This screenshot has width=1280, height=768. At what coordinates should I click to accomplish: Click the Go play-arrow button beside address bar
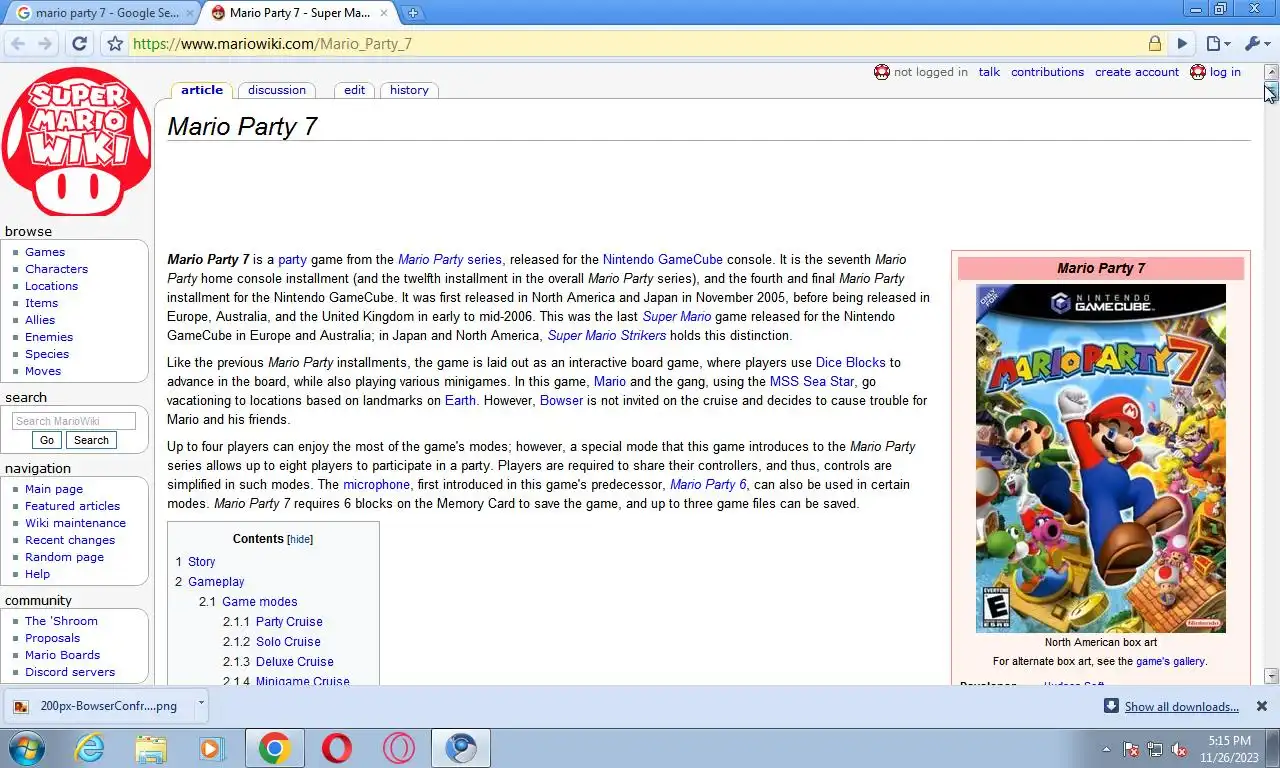point(1182,44)
